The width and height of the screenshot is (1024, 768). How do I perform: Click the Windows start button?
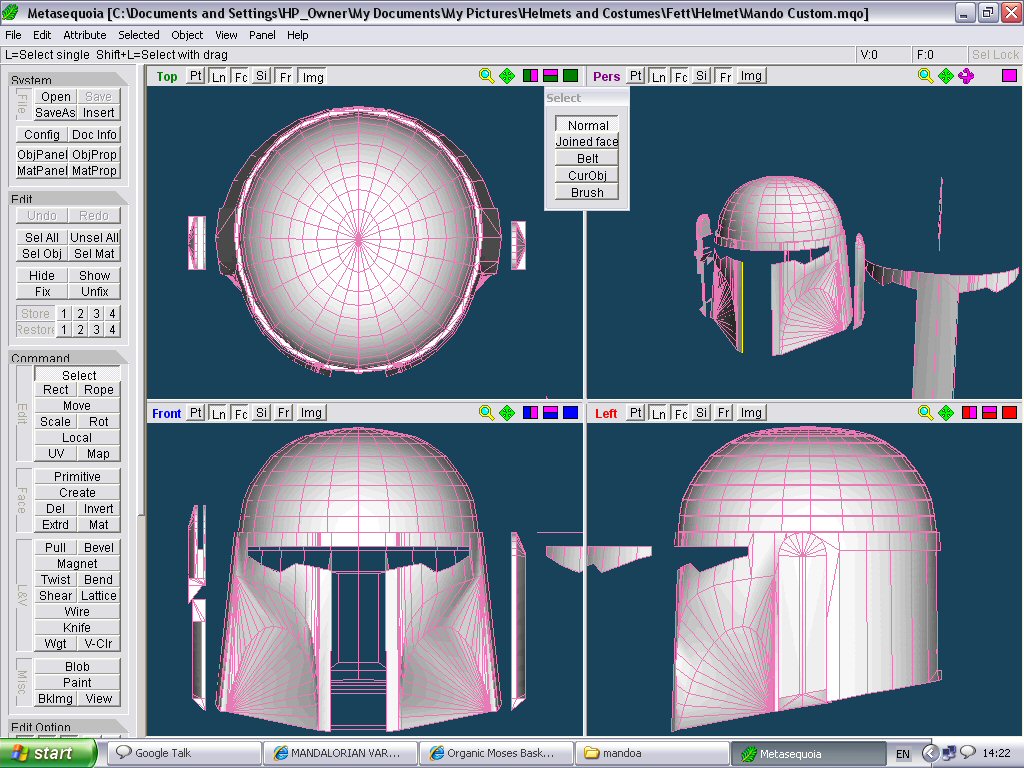(48, 753)
